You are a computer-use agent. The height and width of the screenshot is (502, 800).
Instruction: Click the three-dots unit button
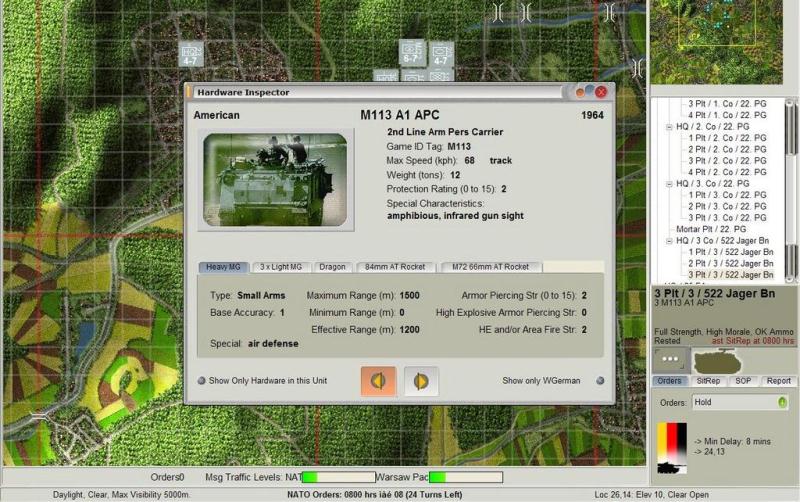[669, 360]
